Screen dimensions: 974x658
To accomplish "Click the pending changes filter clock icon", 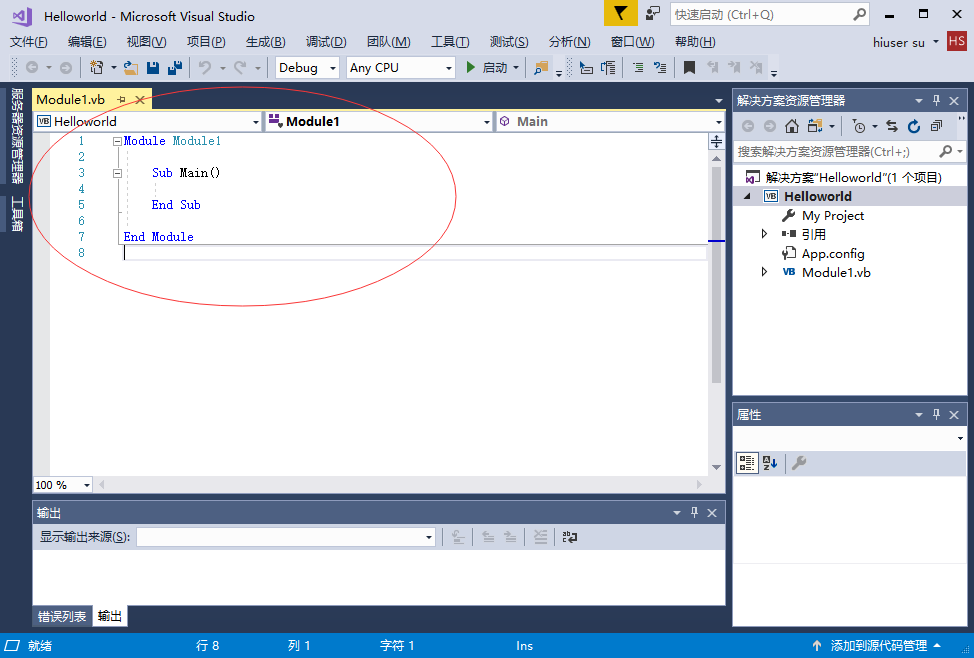I will [x=859, y=126].
